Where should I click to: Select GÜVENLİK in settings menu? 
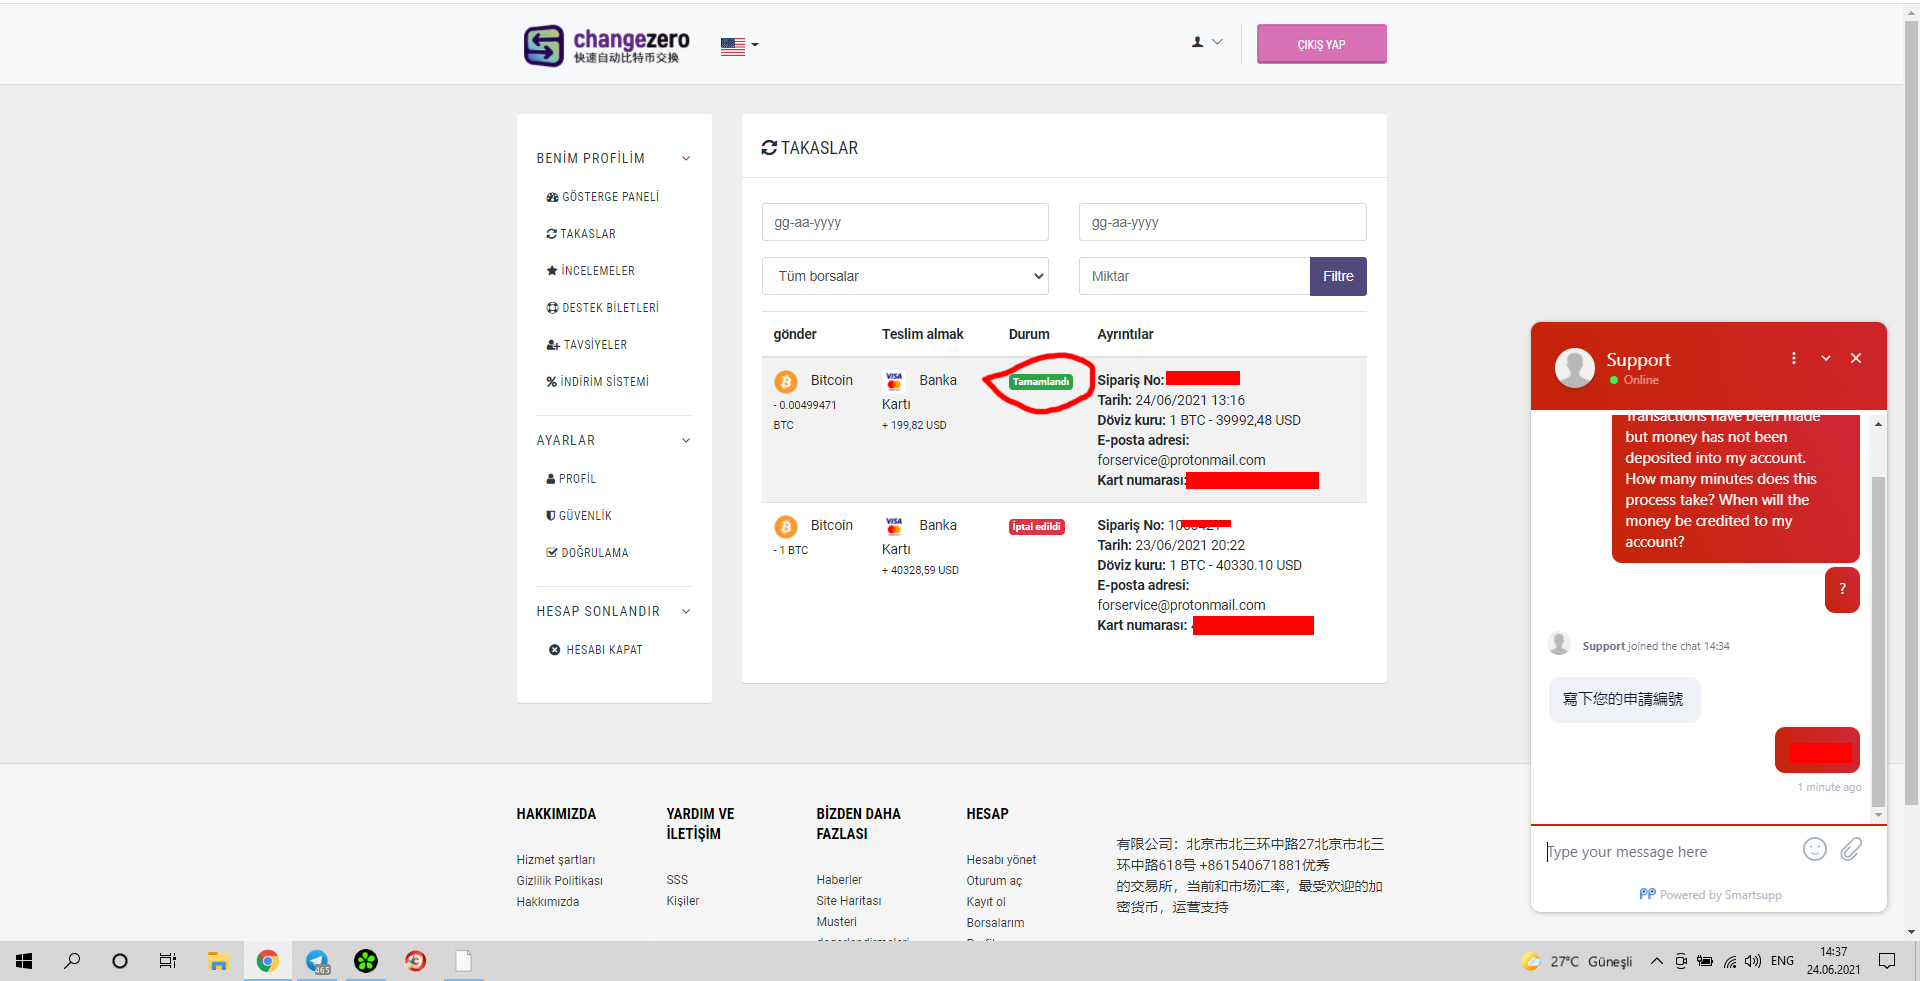coord(584,516)
